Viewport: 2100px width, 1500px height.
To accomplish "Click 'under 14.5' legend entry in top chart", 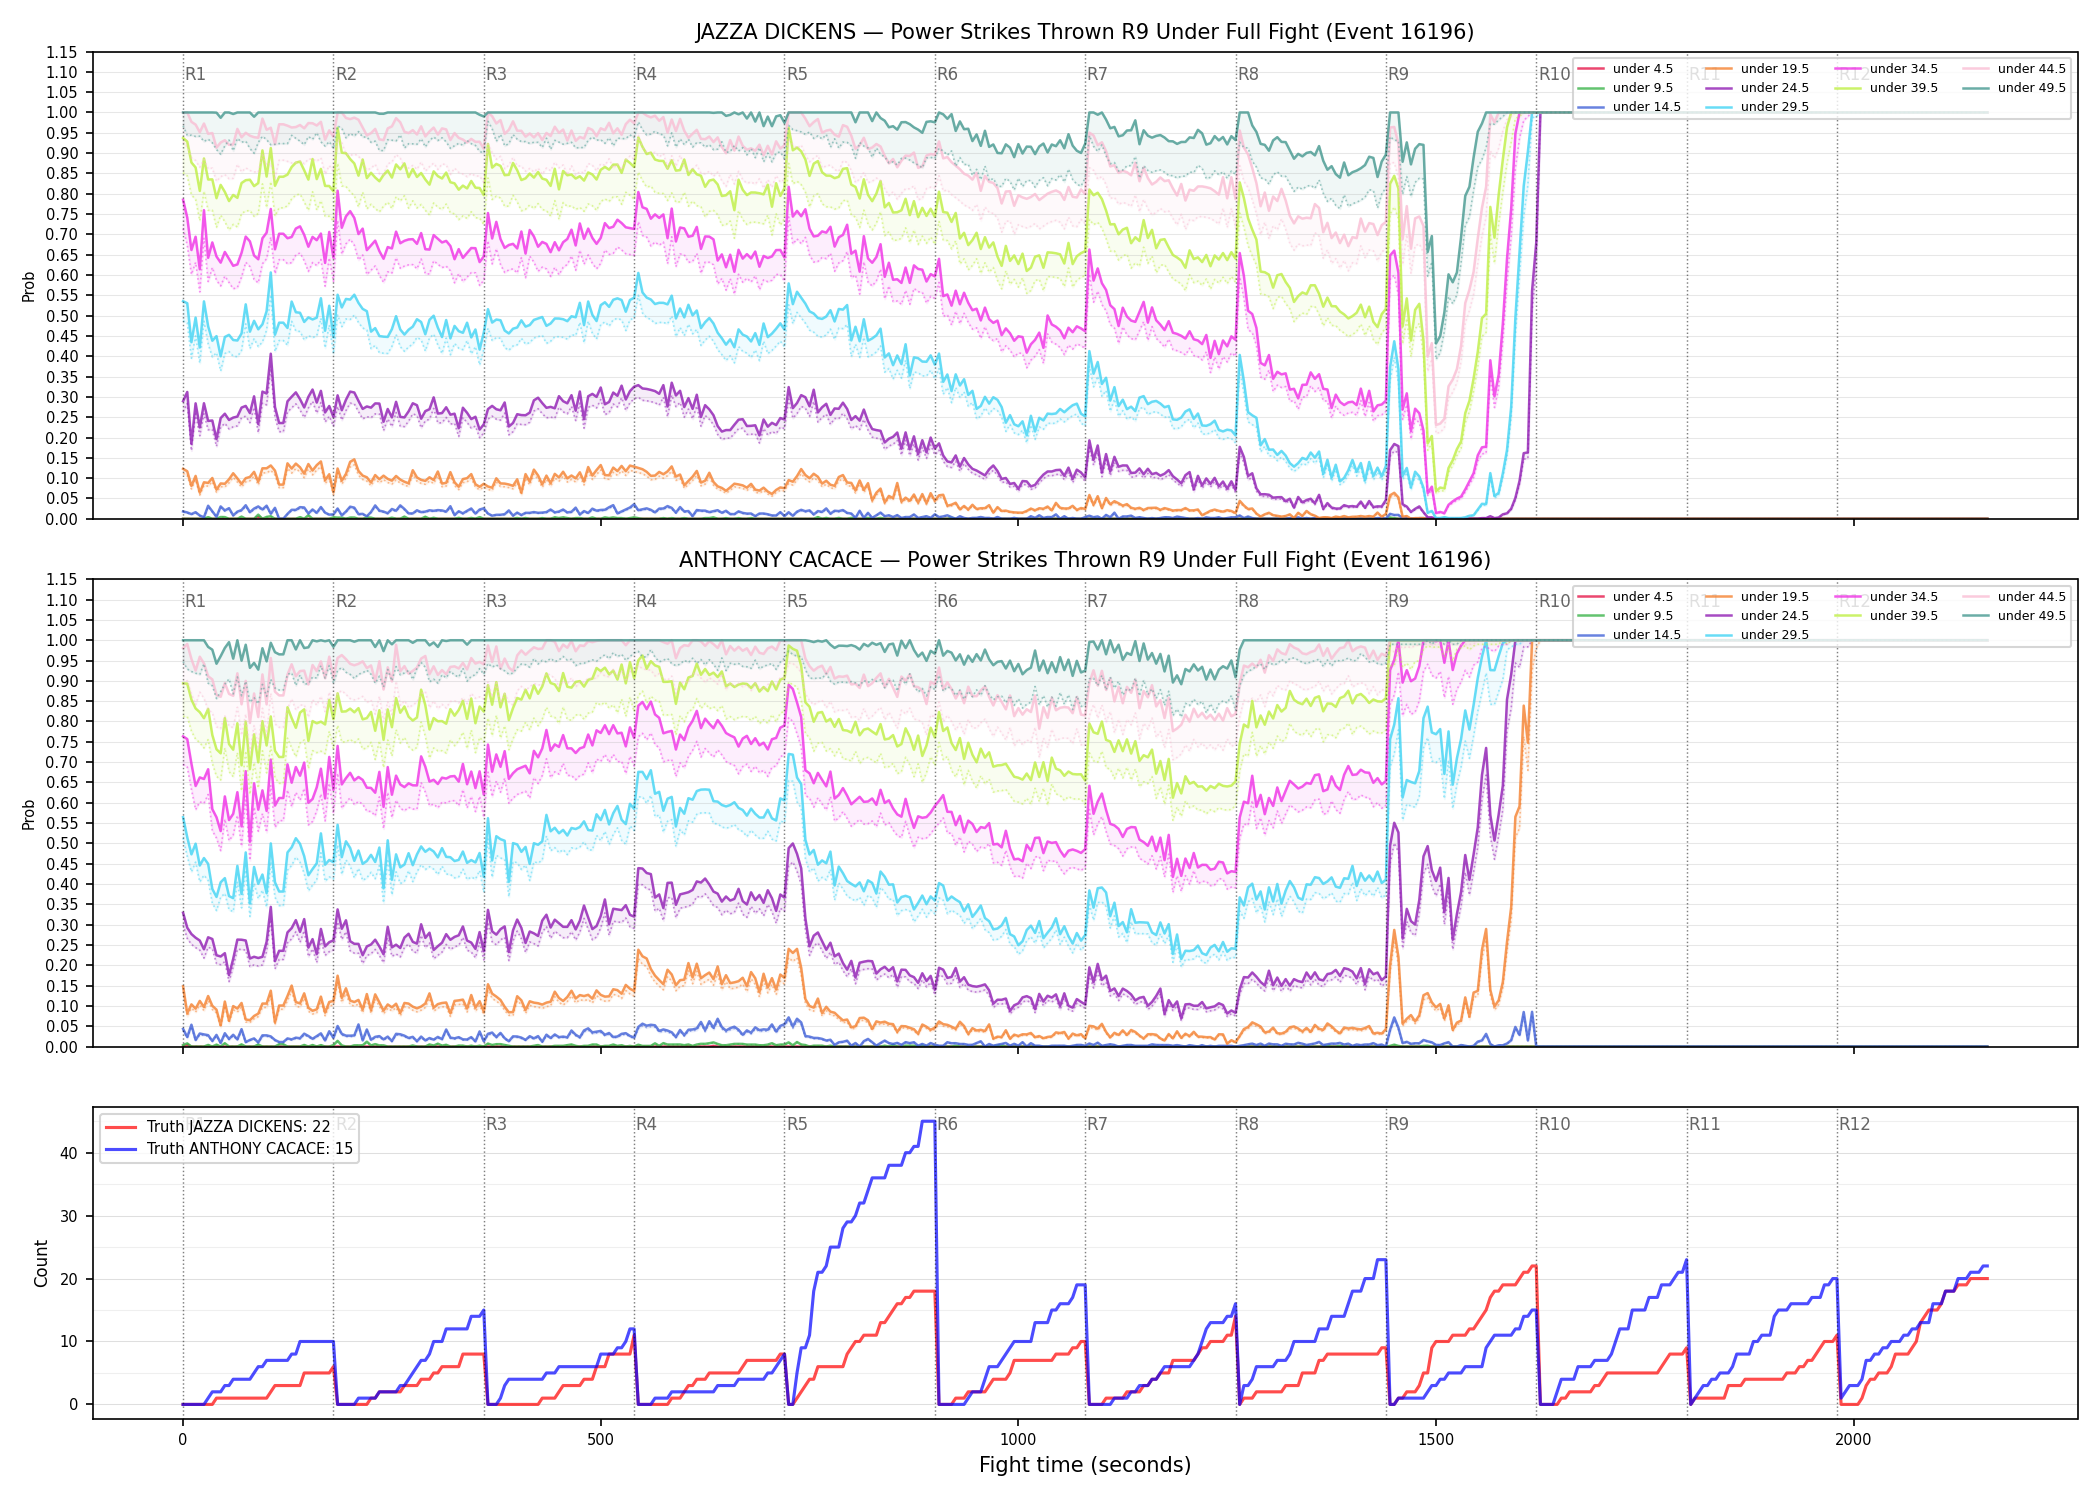I will tap(1629, 107).
